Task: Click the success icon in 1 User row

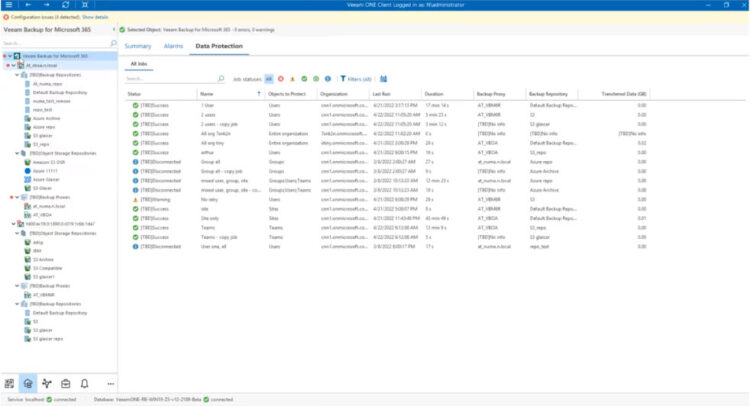Action: [135, 105]
